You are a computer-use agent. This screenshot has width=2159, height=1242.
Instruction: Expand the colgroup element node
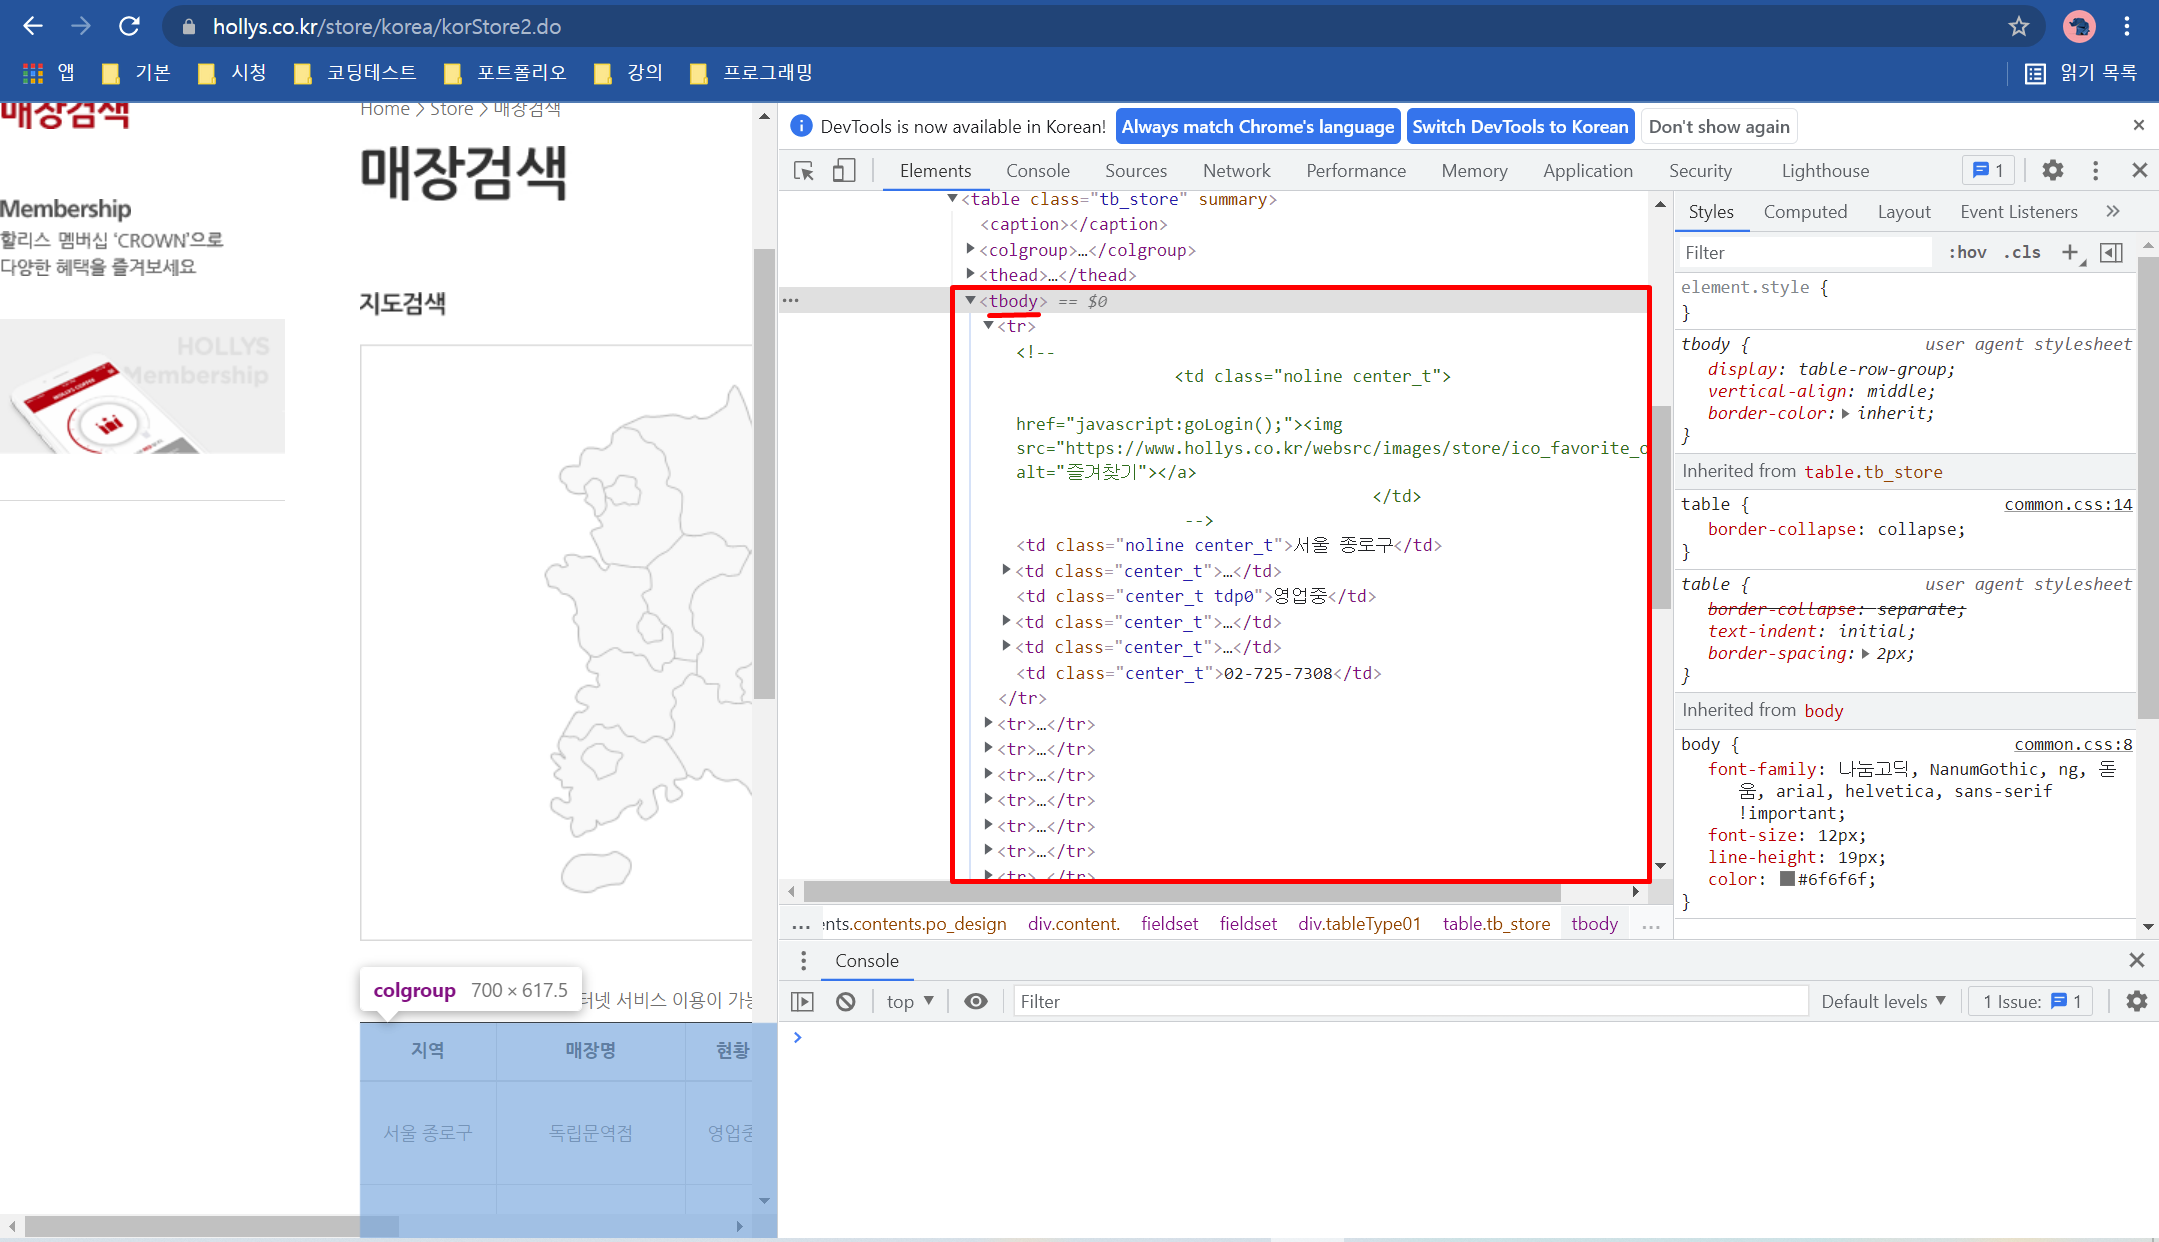pyautogui.click(x=970, y=250)
